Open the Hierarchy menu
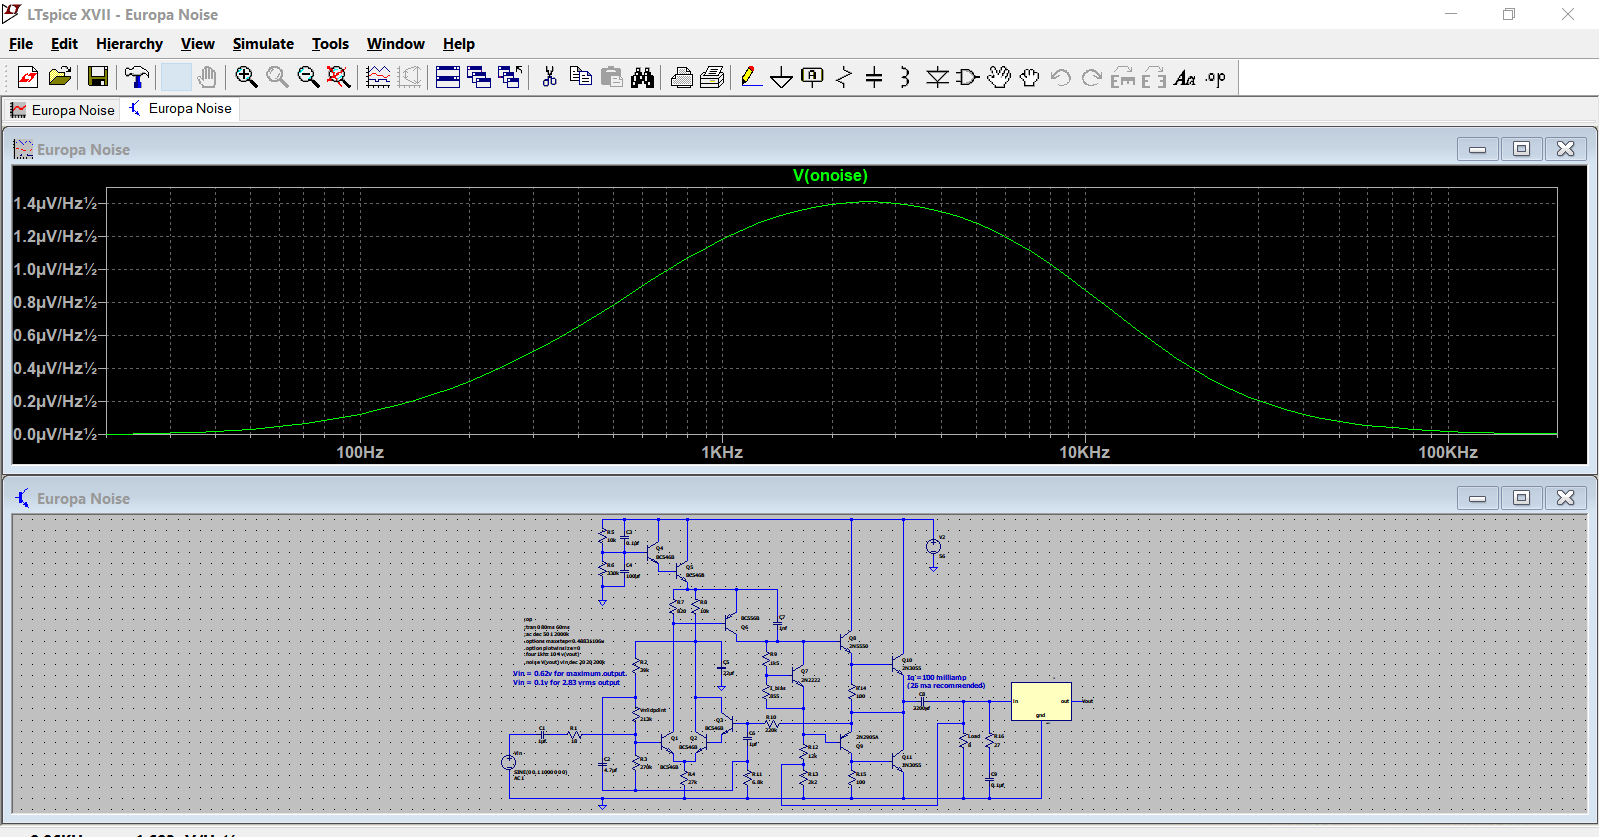This screenshot has height=837, width=1599. click(129, 44)
